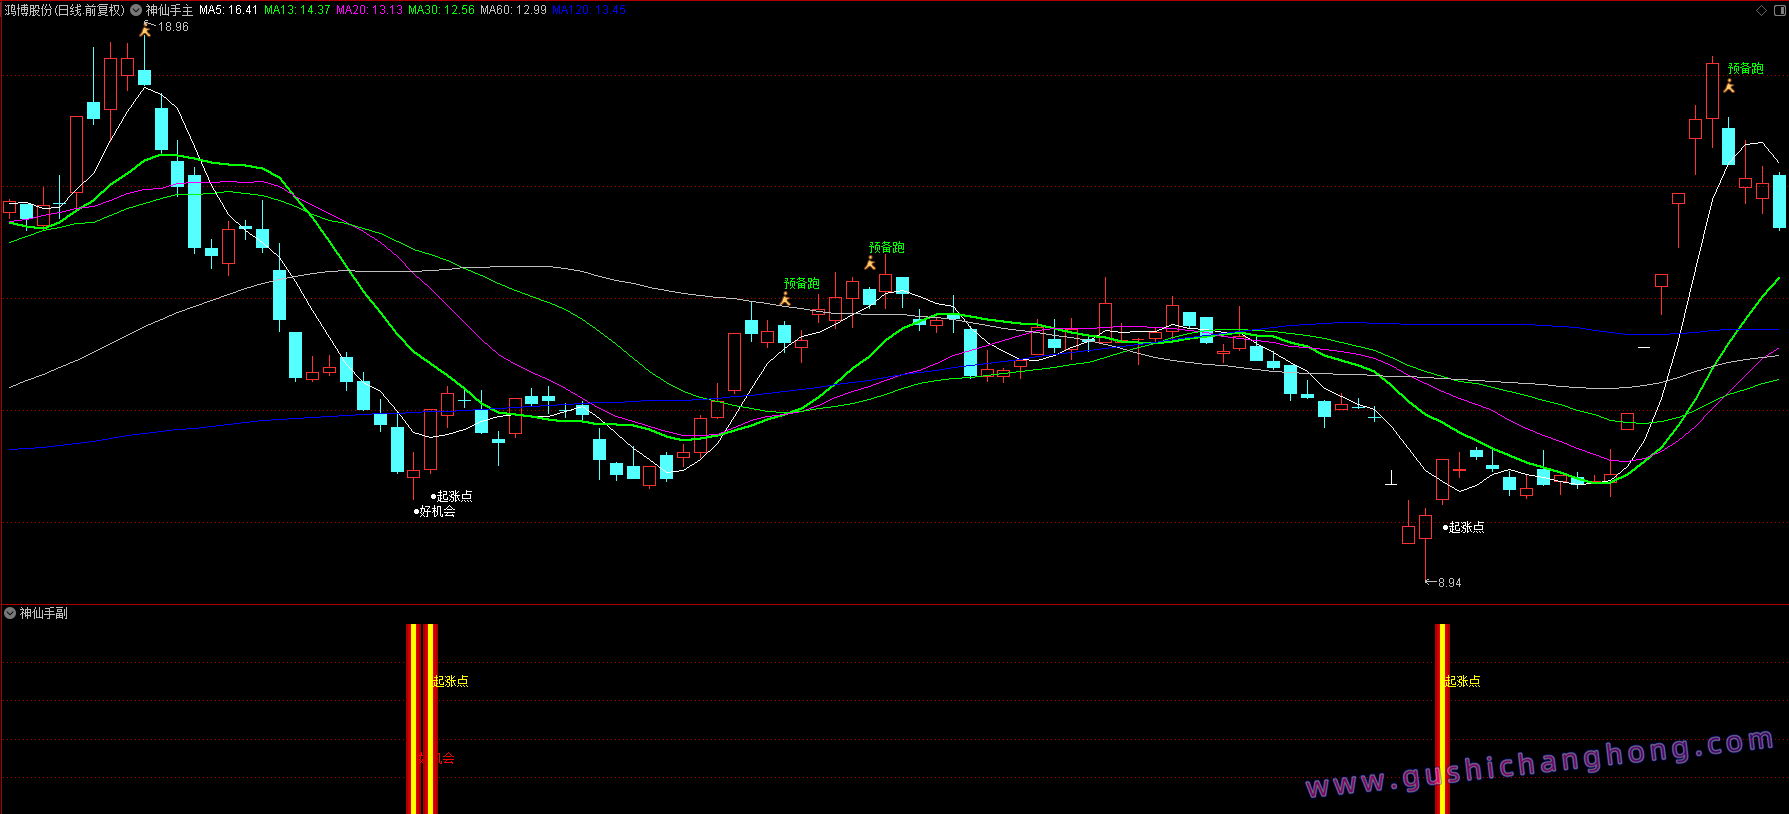This screenshot has height=814, width=1789.
Task: Select the blue MA120: 13.45 label
Action: pyautogui.click(x=589, y=10)
